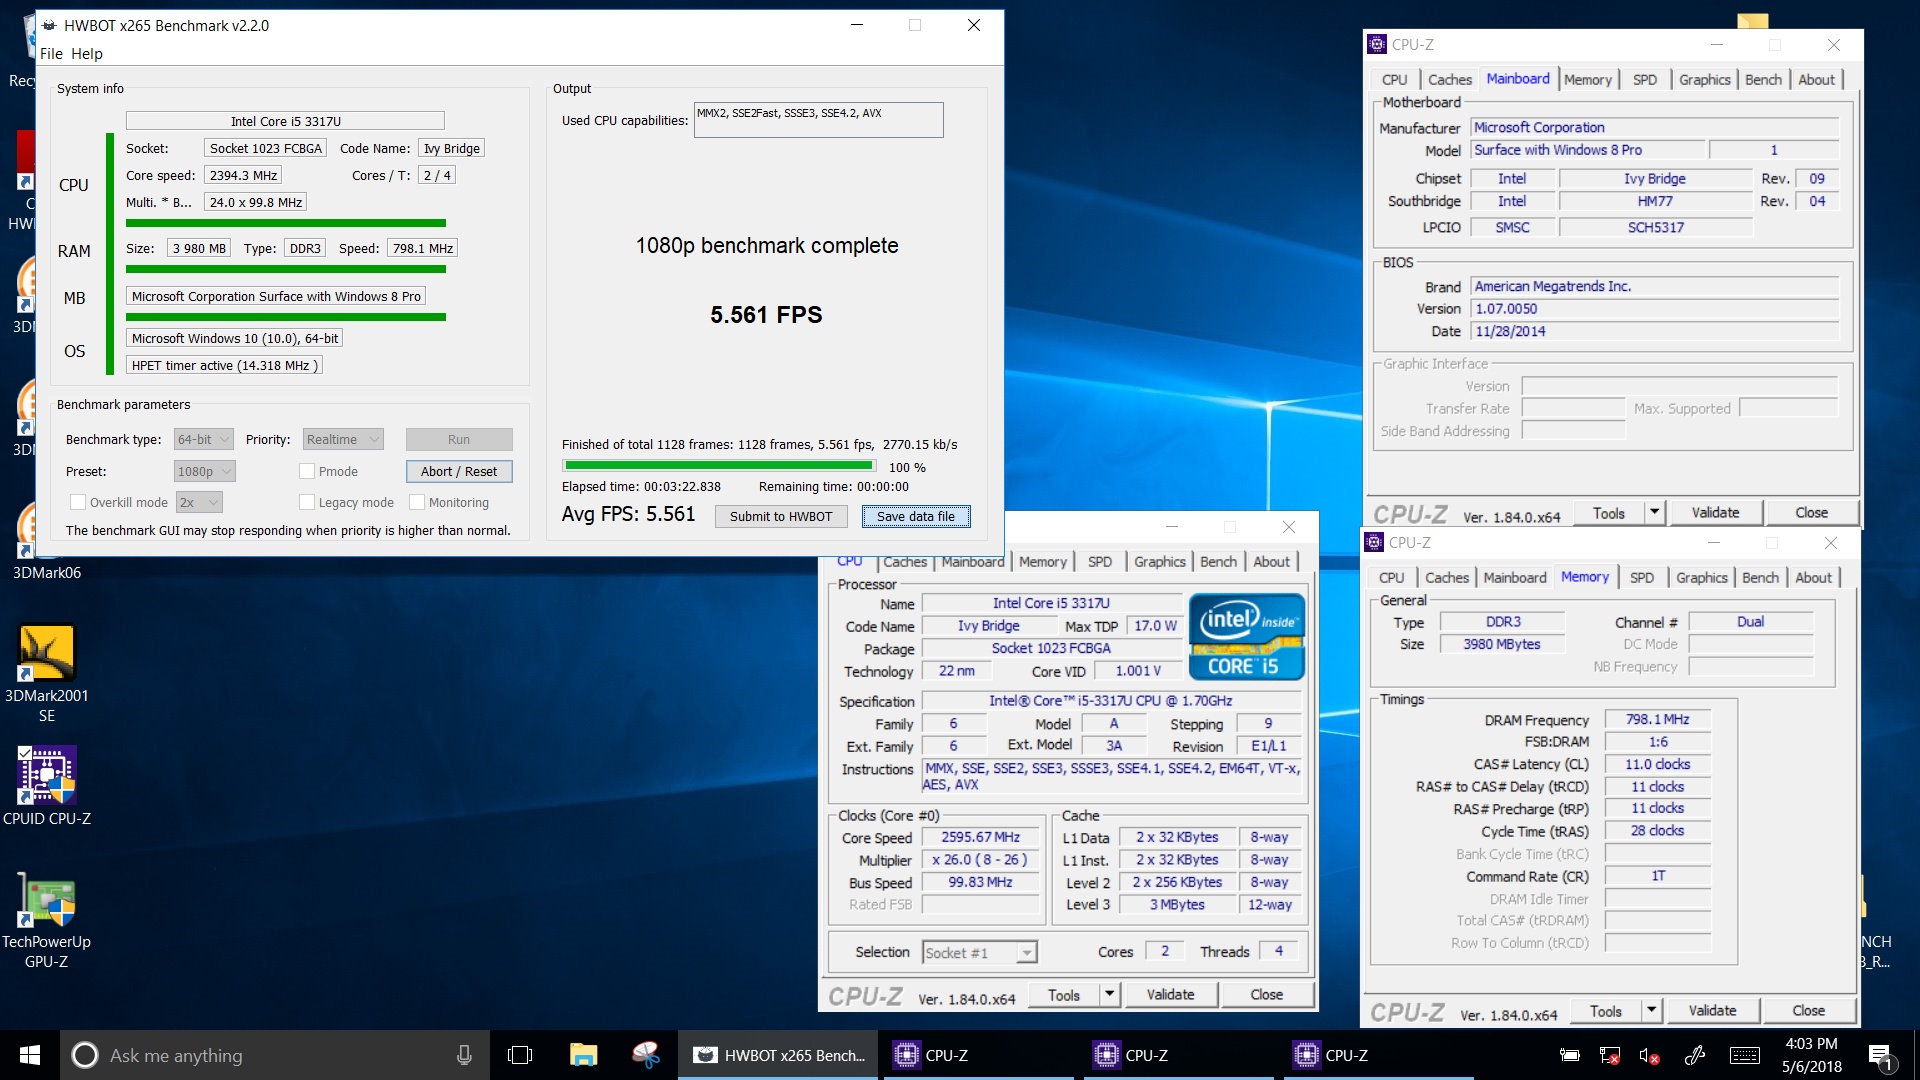
Task: Click the DRAM Frequency '798.1 MHz' value
Action: click(1657, 719)
